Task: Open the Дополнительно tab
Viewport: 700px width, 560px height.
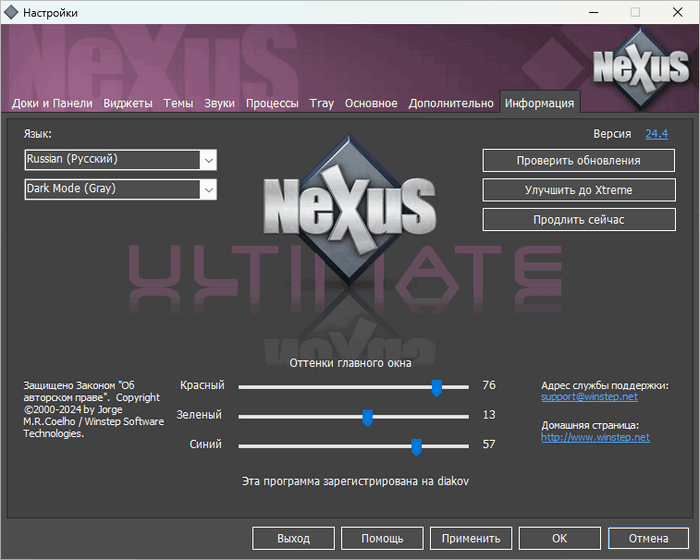Action: tap(451, 103)
